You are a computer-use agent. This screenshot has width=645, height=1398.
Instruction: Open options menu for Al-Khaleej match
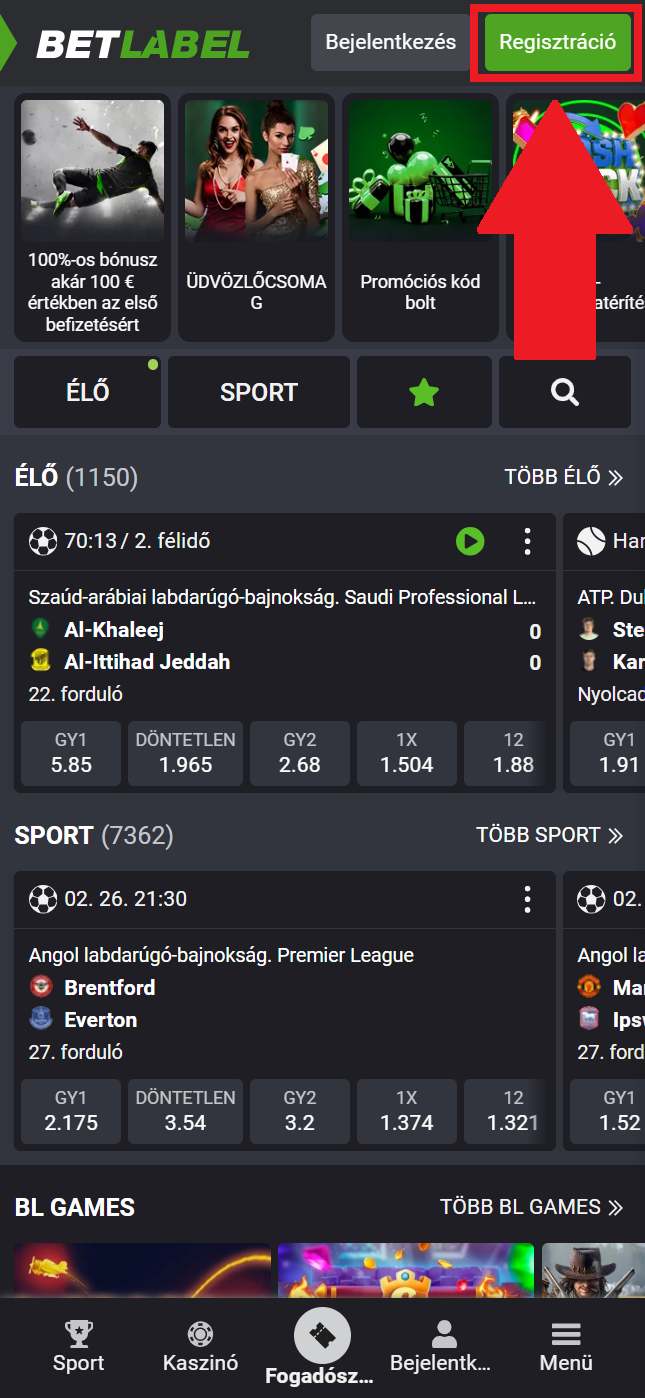pos(527,542)
